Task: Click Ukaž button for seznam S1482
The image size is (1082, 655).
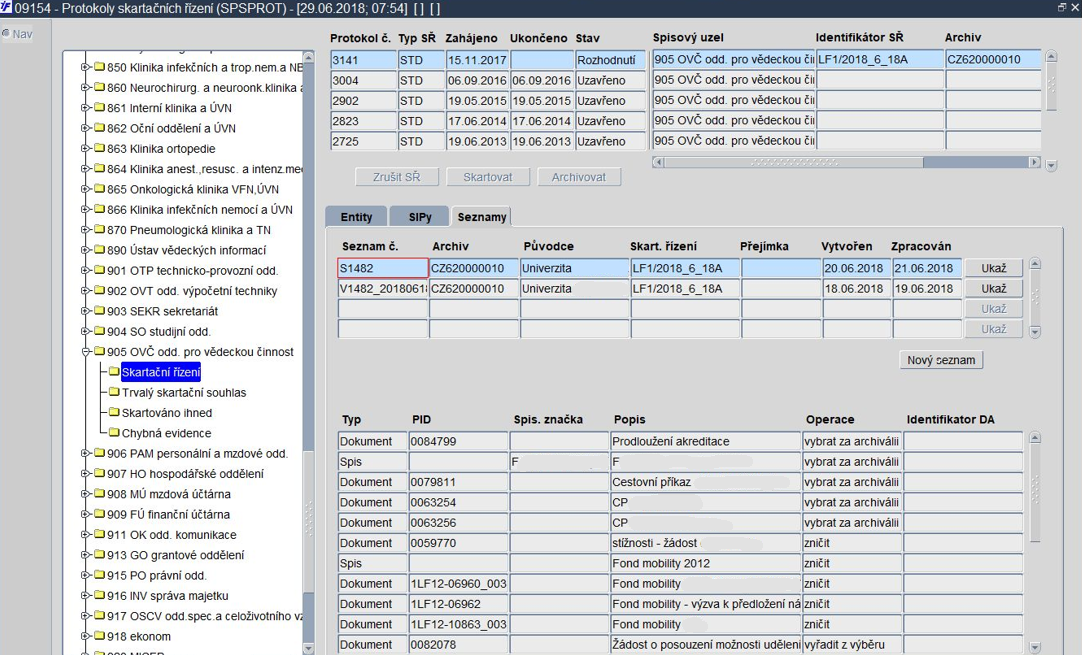Action: [x=993, y=268]
